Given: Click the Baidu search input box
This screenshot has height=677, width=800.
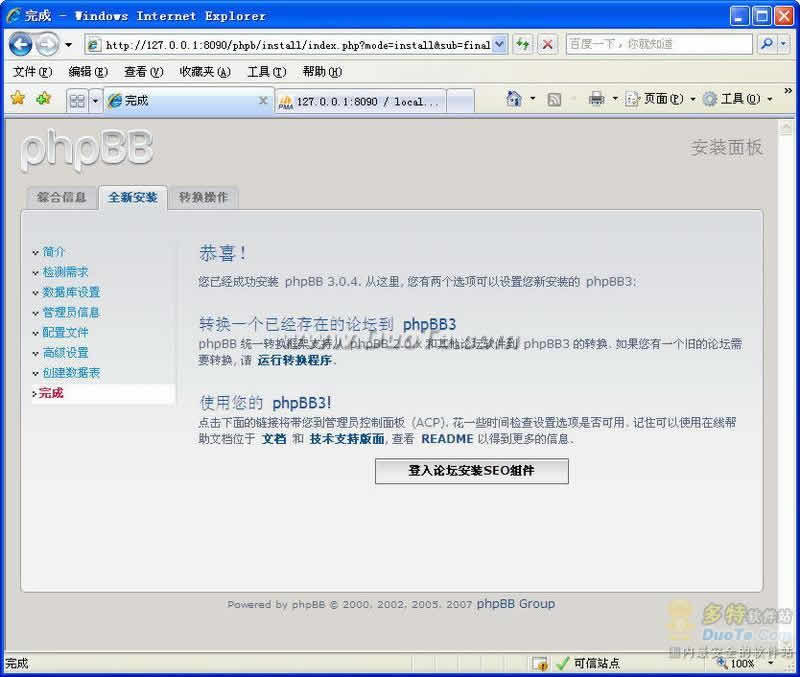Looking at the screenshot, I should (x=659, y=44).
